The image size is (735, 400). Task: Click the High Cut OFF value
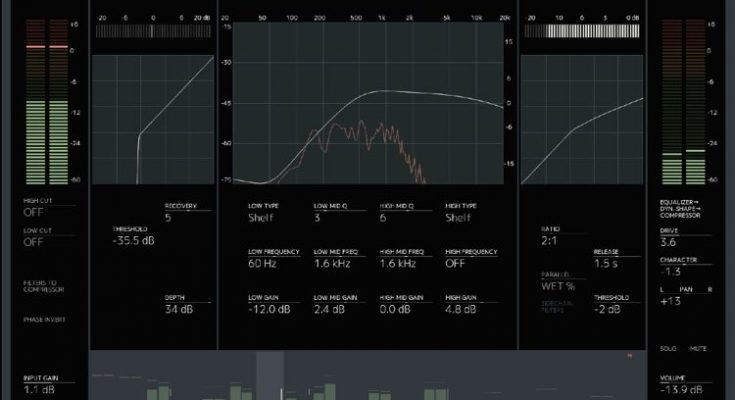pyautogui.click(x=33, y=212)
